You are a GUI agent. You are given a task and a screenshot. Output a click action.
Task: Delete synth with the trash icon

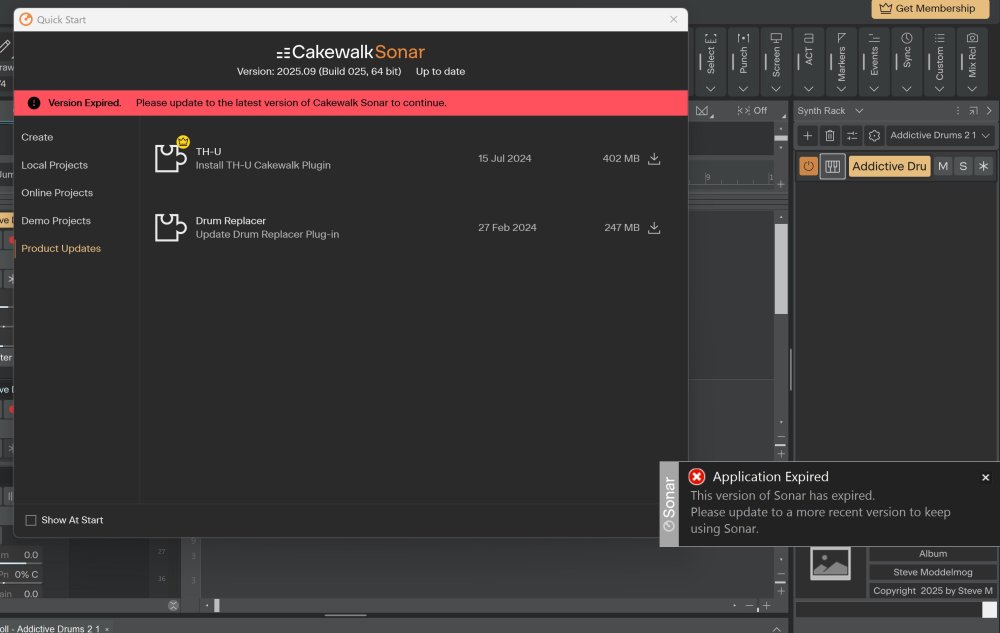point(830,135)
